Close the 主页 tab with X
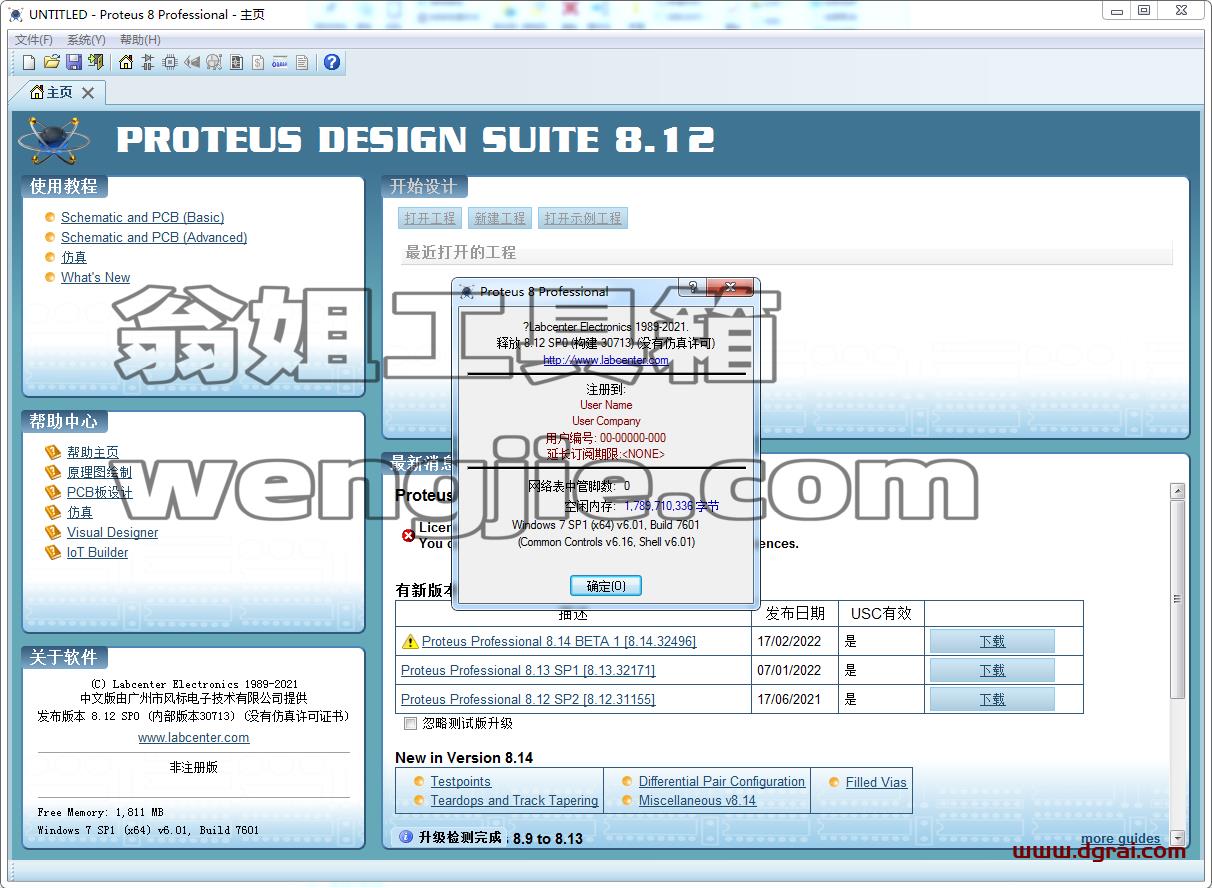Viewport: 1212px width, 888px height. click(88, 93)
